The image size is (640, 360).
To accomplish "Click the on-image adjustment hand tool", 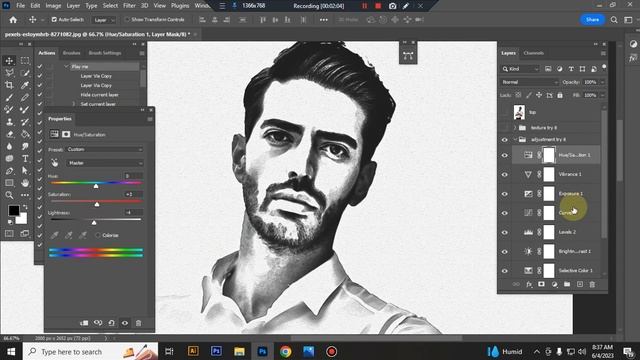I will click(55, 163).
